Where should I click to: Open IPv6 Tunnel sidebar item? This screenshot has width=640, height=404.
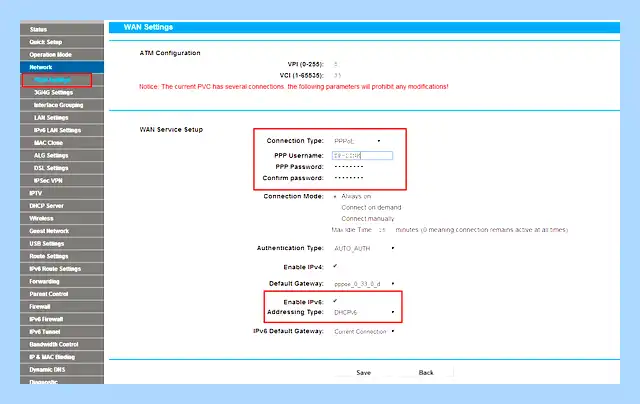click(62, 332)
